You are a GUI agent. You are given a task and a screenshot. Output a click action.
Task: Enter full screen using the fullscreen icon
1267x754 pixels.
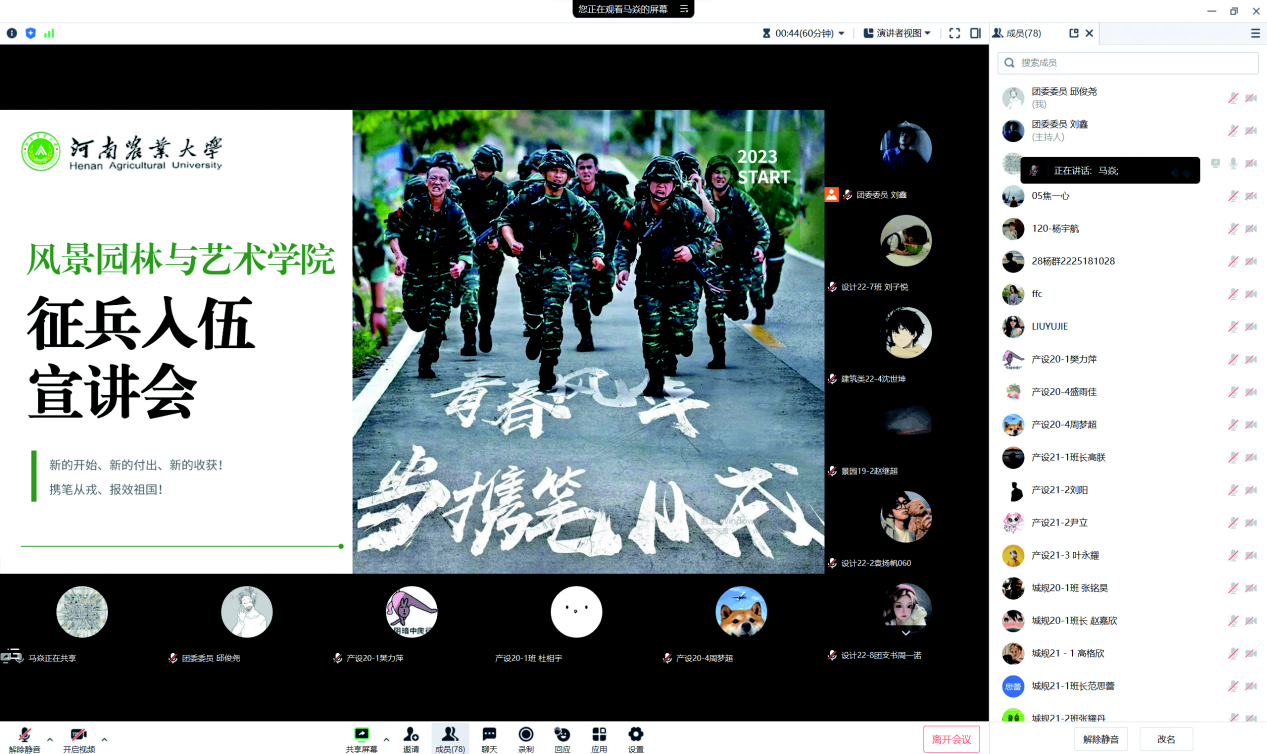pyautogui.click(x=954, y=33)
